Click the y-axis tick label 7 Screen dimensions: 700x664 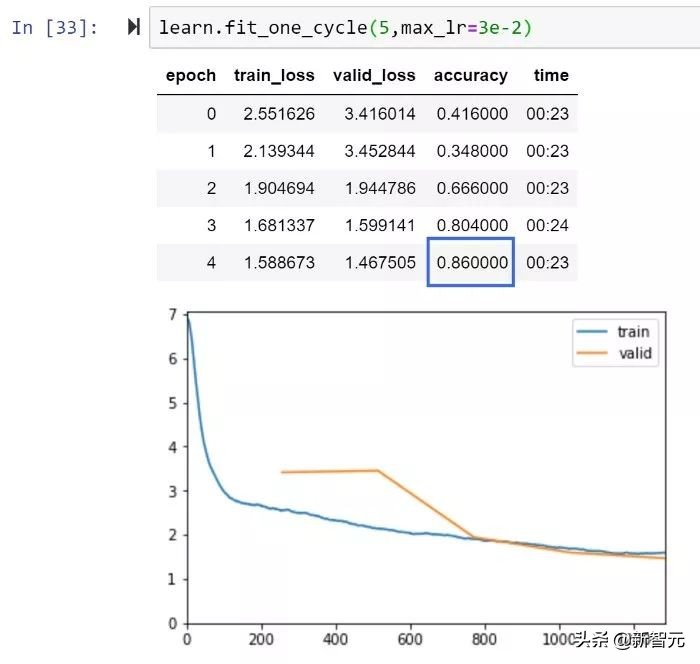click(x=173, y=315)
